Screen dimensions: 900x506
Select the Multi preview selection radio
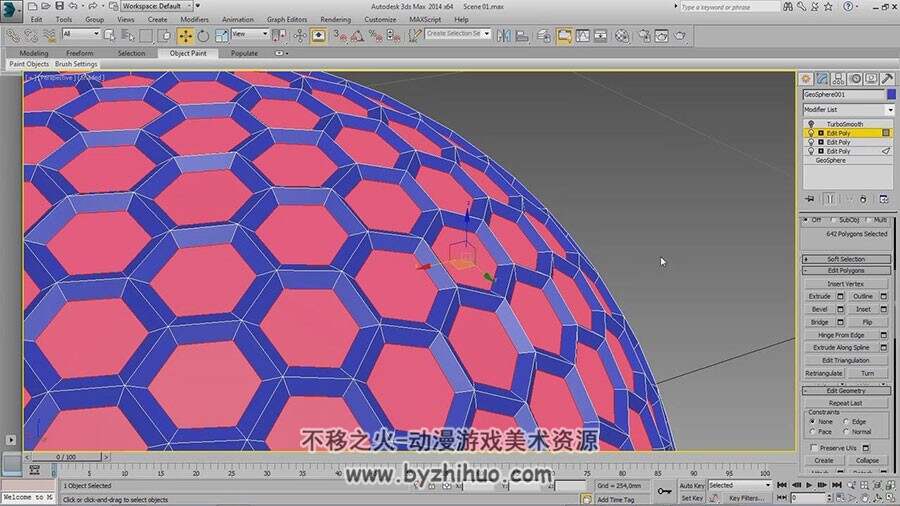868,220
